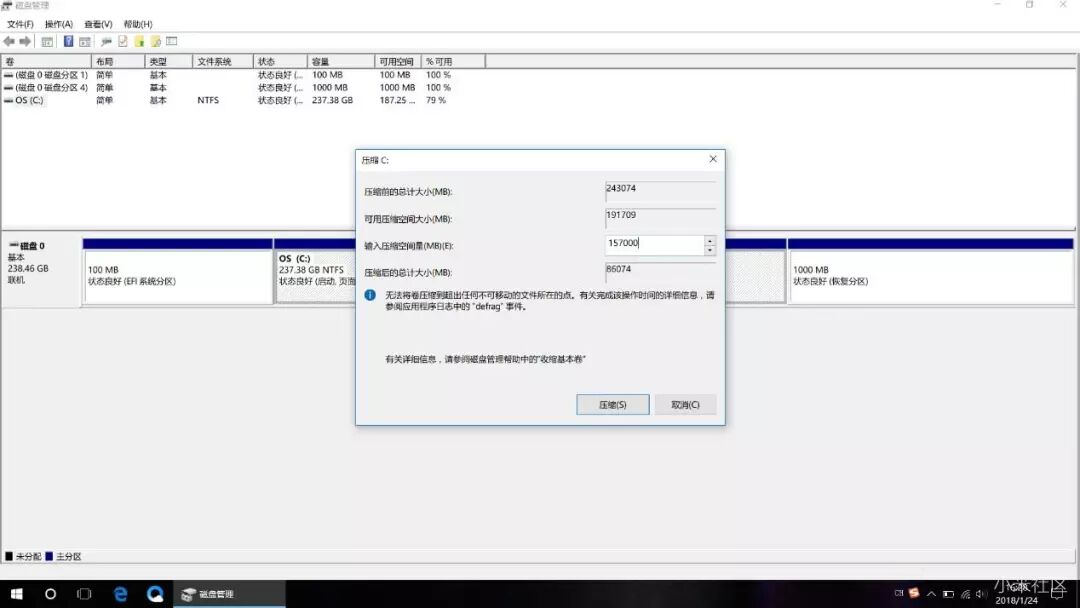Viewport: 1080px width, 608px height.
Task: Click the checkmark sheet toolbar icon
Action: tap(123, 41)
